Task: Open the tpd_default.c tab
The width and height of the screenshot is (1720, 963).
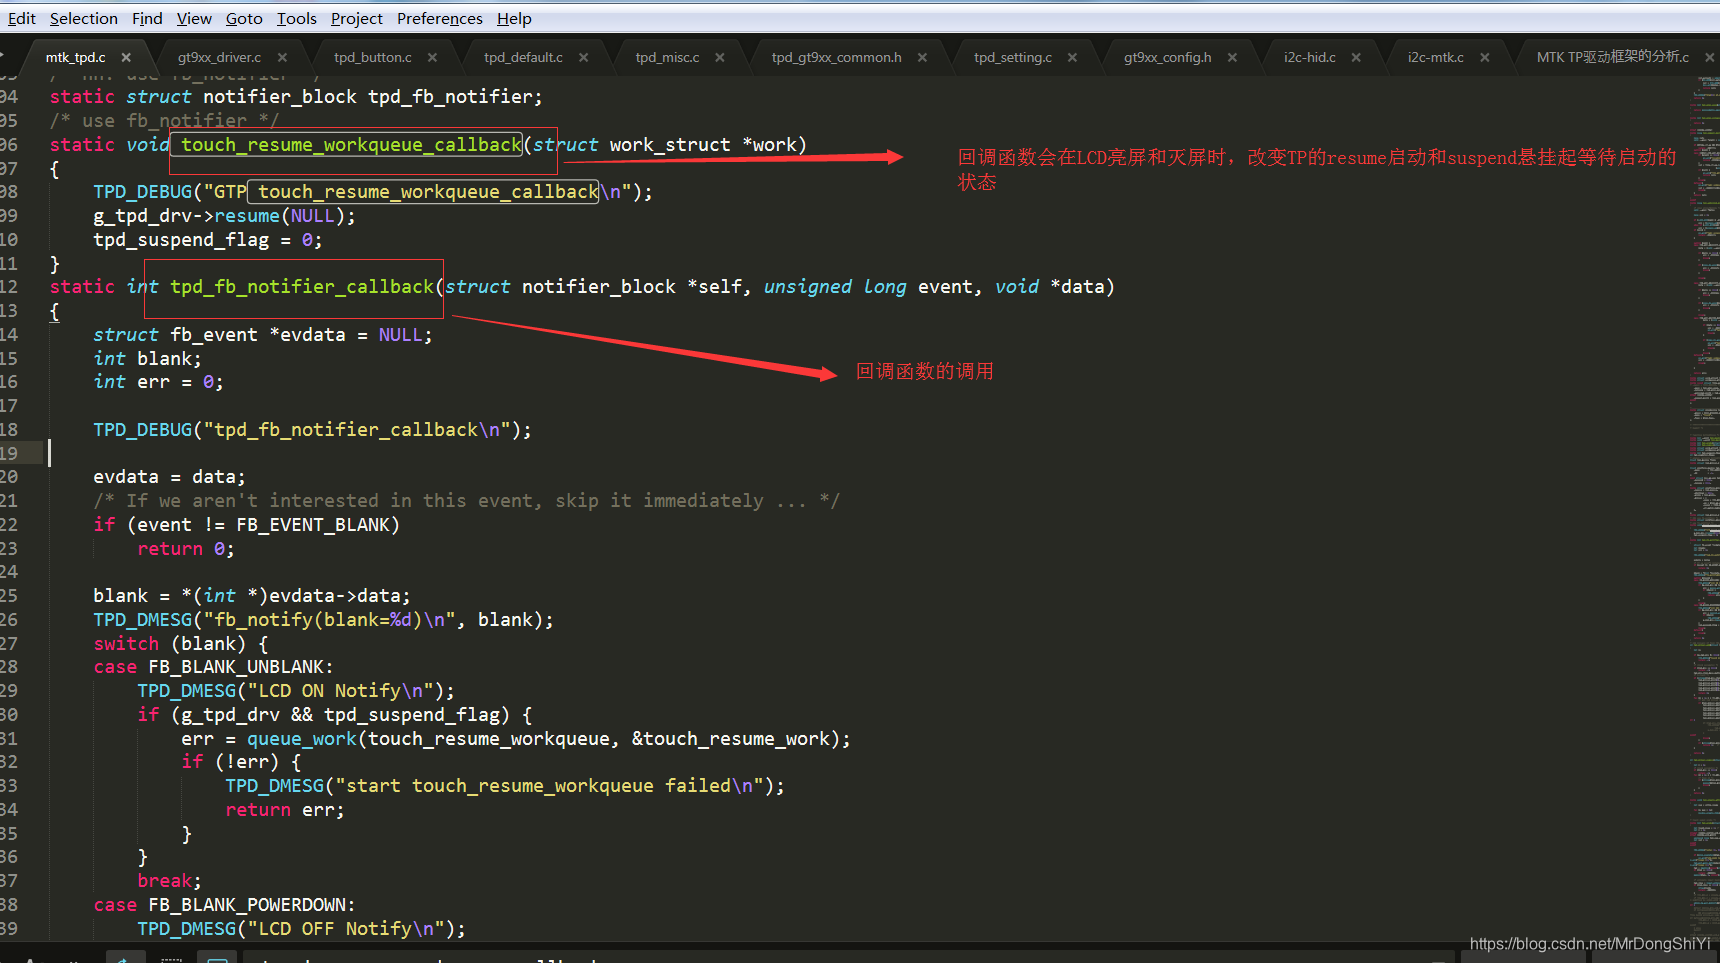Action: pyautogui.click(x=523, y=58)
